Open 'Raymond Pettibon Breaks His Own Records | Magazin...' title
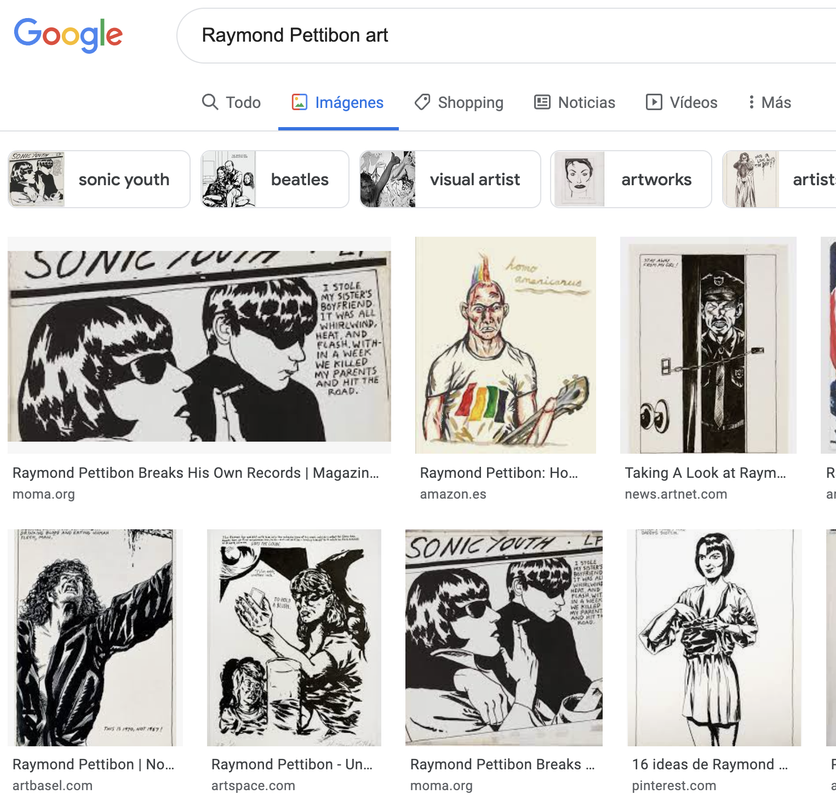Screen dimensions: 836x800 point(196,473)
